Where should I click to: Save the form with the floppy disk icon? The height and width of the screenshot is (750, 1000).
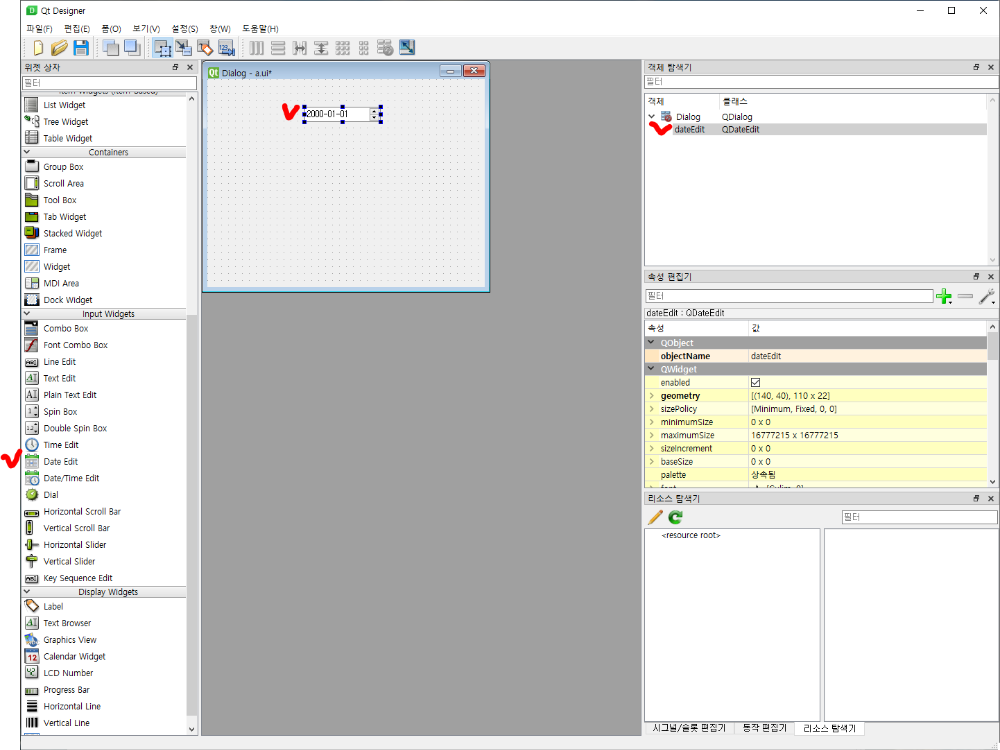(x=81, y=48)
